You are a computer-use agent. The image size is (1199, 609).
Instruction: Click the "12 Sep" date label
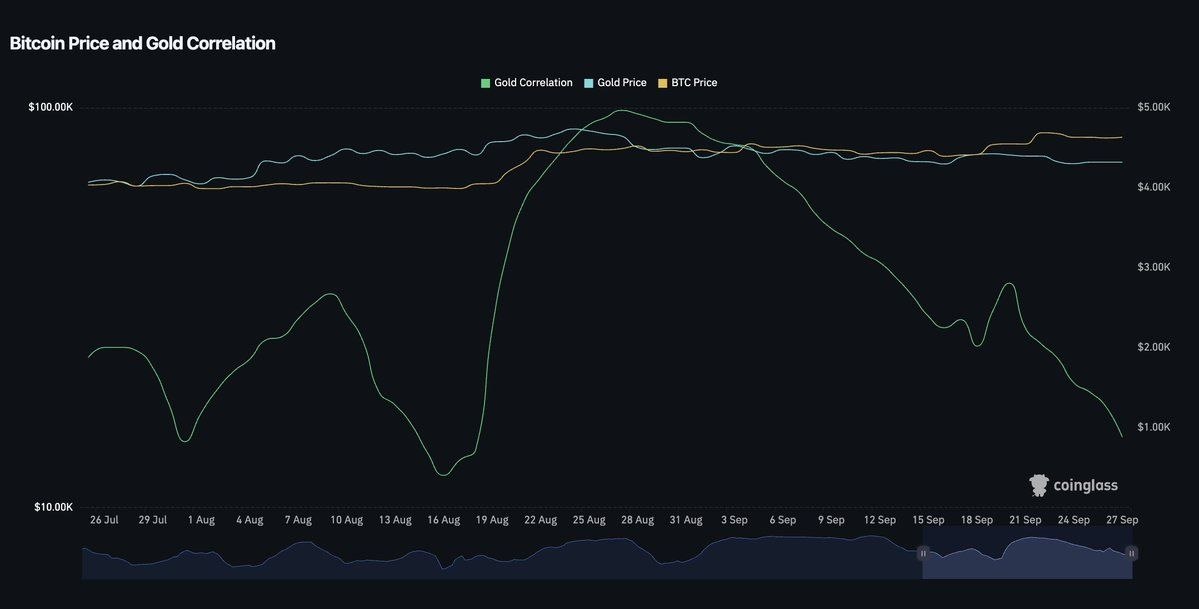point(880,520)
